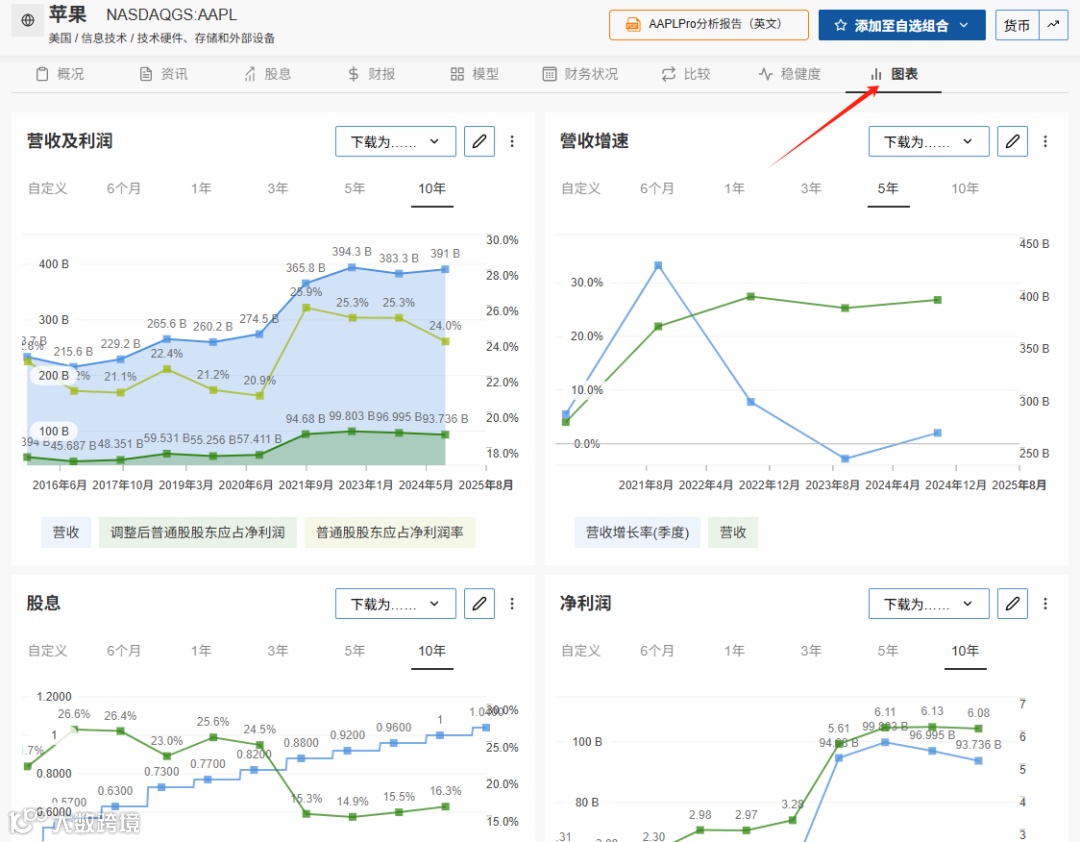Select 10年 range in 营收及利润 chart
Image resolution: width=1080 pixels, height=842 pixels.
click(x=432, y=188)
